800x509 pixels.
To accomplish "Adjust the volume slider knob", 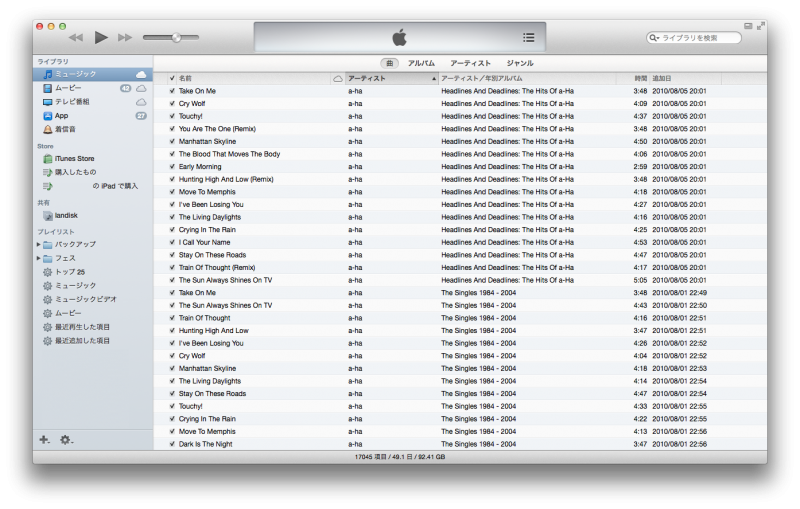I will [176, 37].
